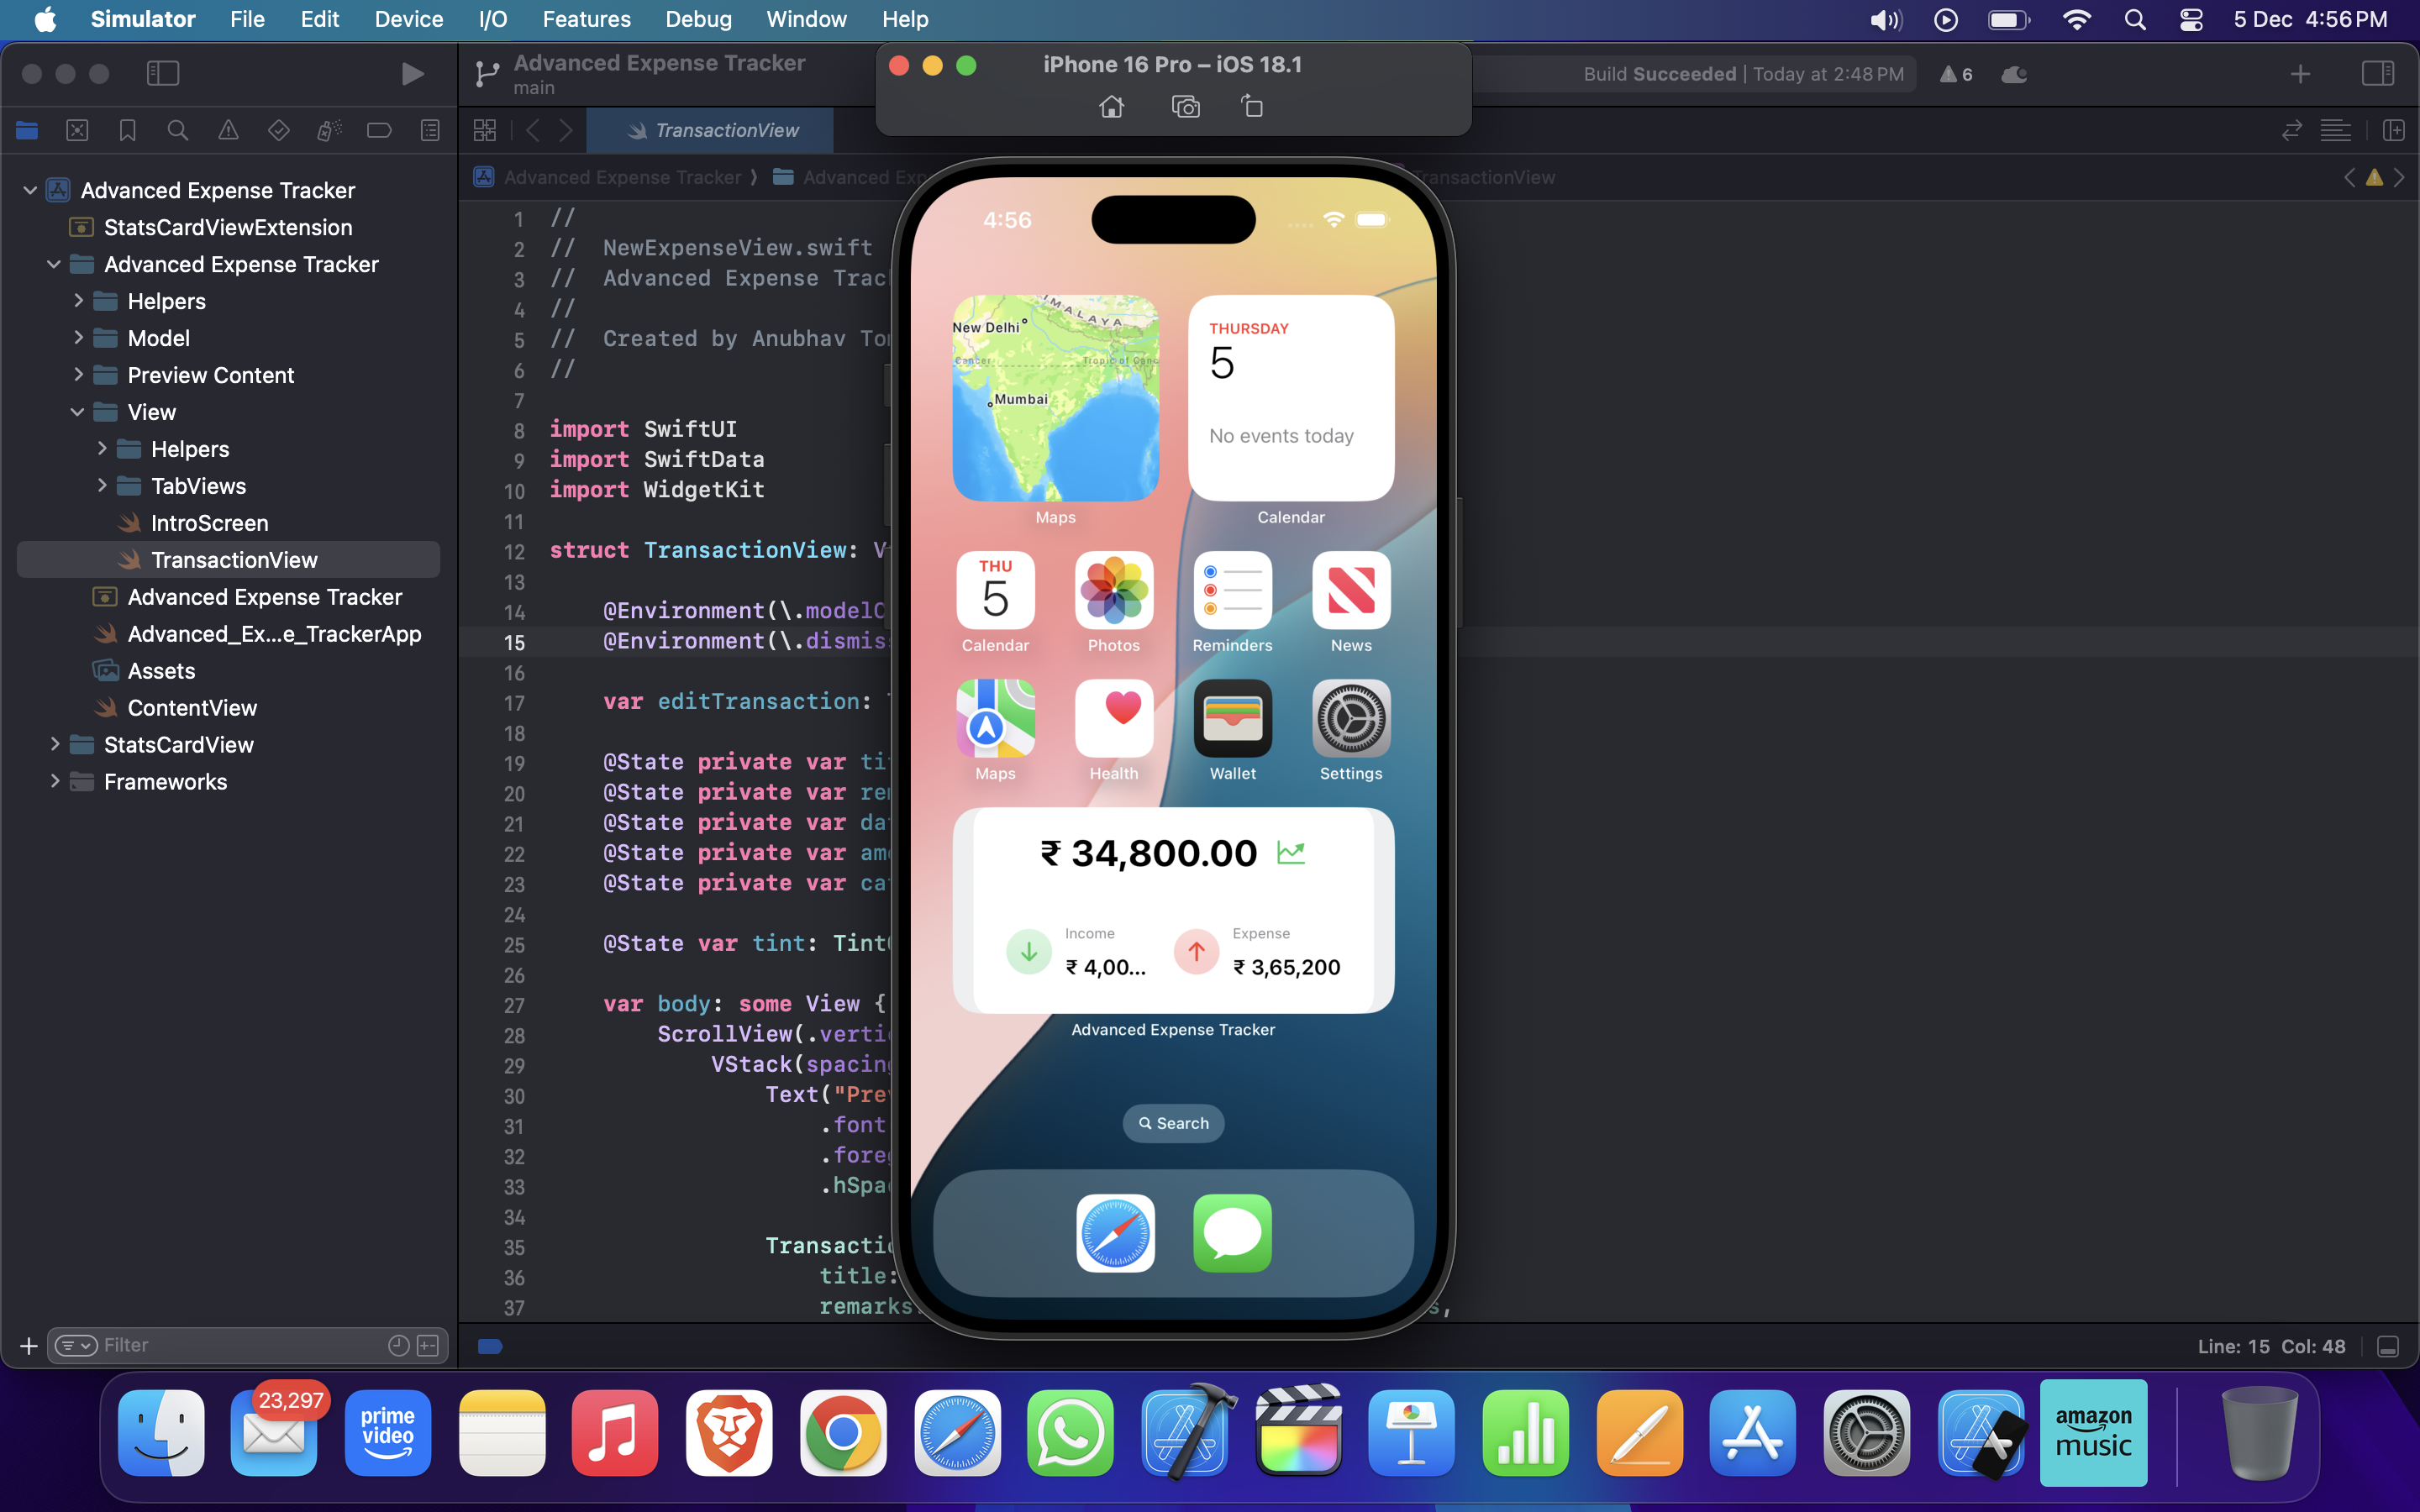This screenshot has width=2420, height=1512.
Task: Collapse the View folder
Action: tap(78, 412)
